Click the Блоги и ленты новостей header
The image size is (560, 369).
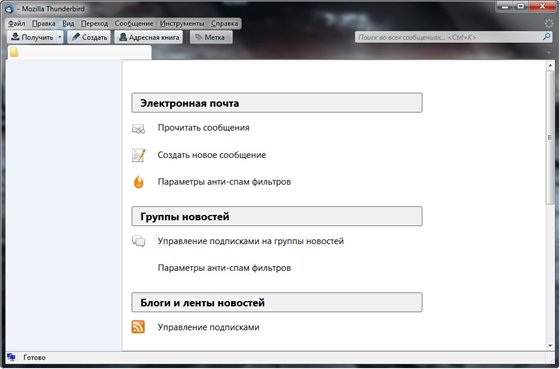coord(277,302)
